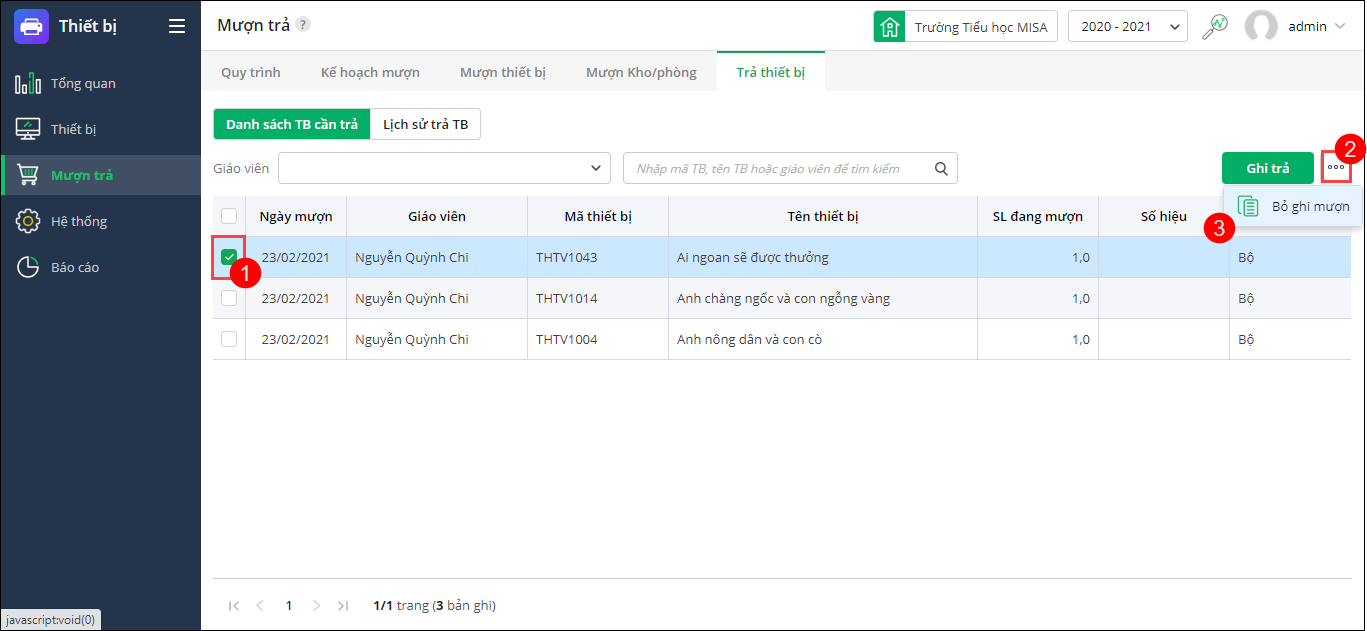1367x631 pixels.
Task: Switch to the Mượn thiết bị tab
Action: click(503, 72)
